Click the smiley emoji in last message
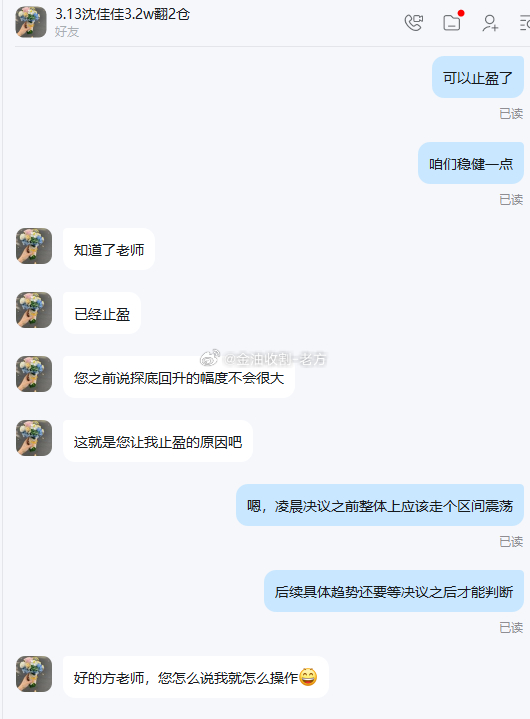This screenshot has width=530, height=719. click(308, 677)
